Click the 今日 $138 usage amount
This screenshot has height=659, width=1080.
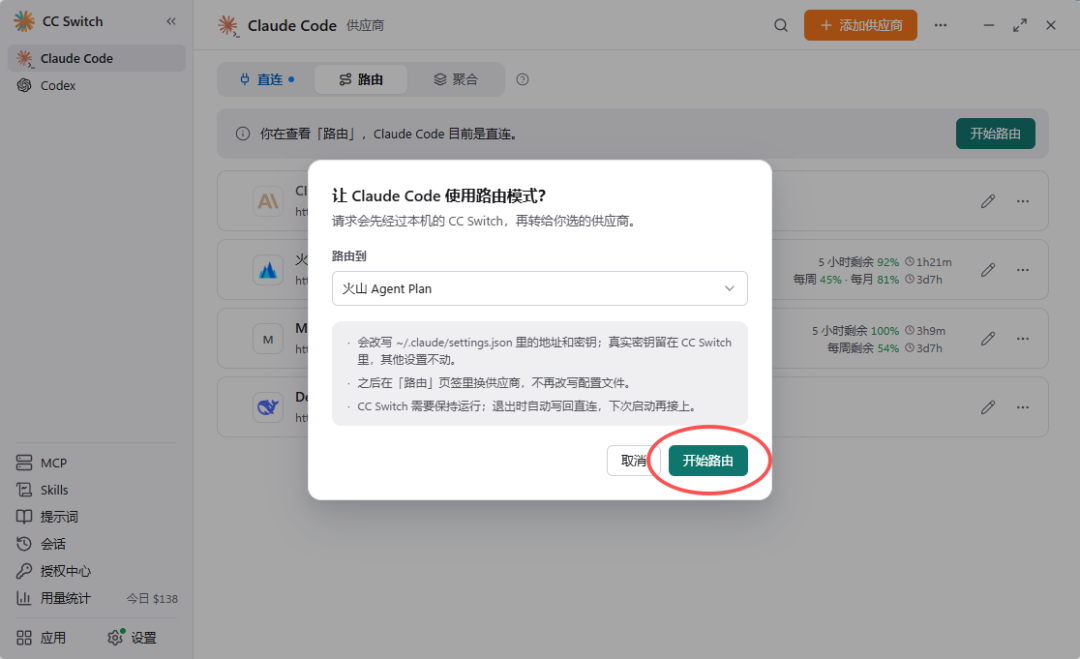[x=152, y=598]
